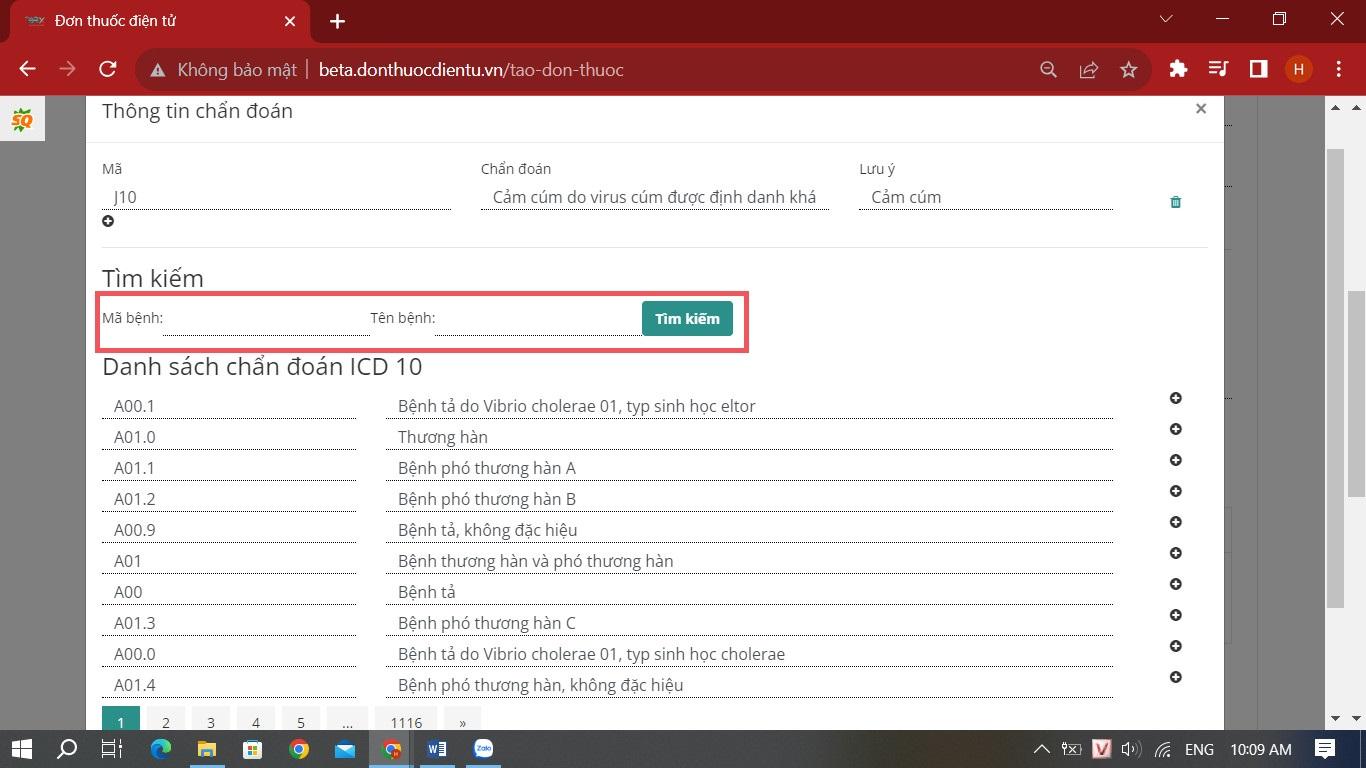1366x768 pixels.
Task: Go to page 4 of diagnosis list
Action: [x=255, y=721]
